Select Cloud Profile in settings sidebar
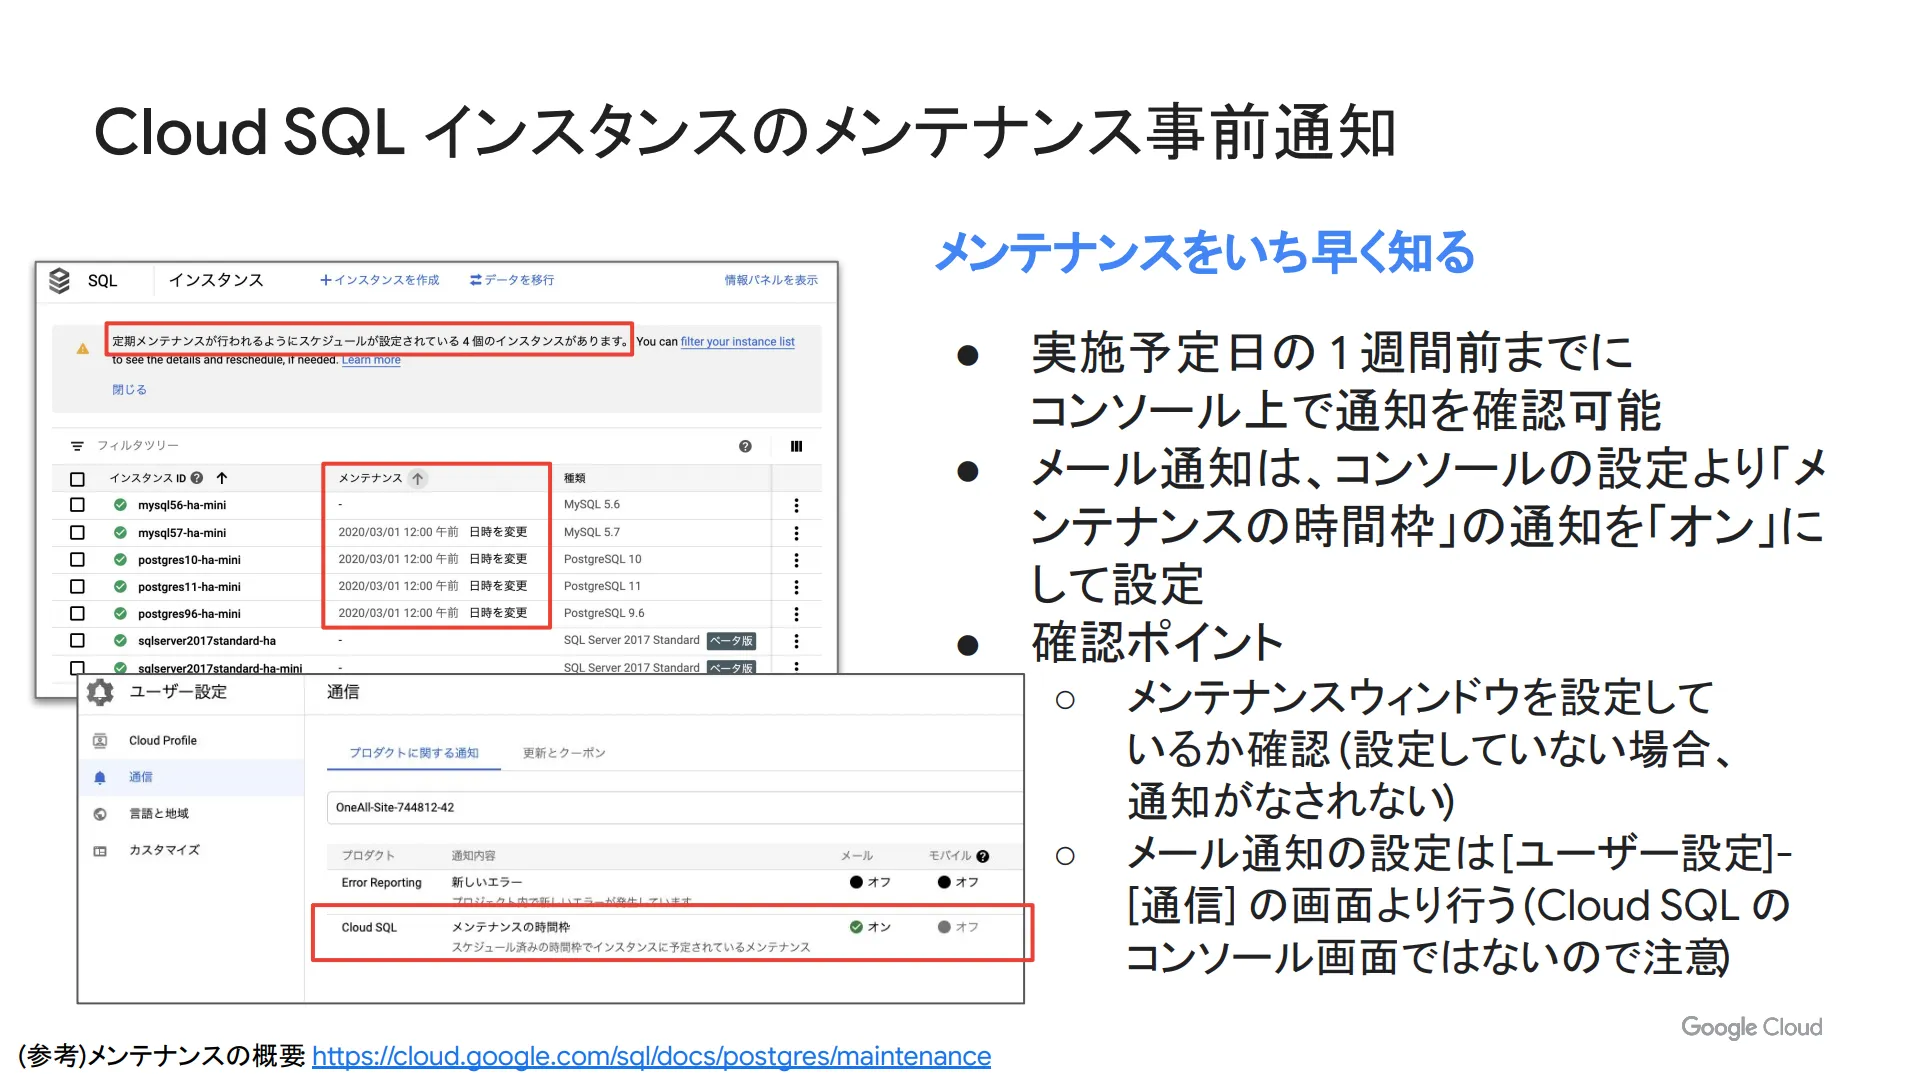The image size is (1914, 1074). pos(191,741)
